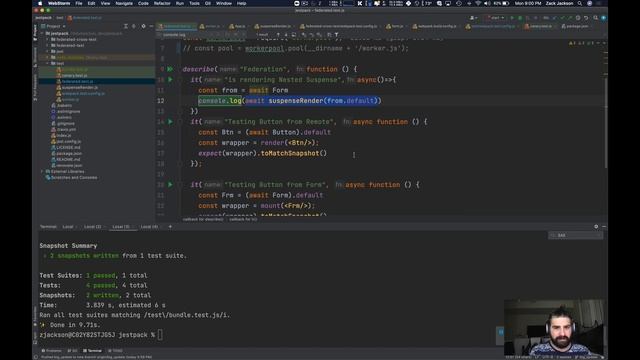Expand External Libraries node
The height and width of the screenshot is (360, 640).
click(42, 171)
